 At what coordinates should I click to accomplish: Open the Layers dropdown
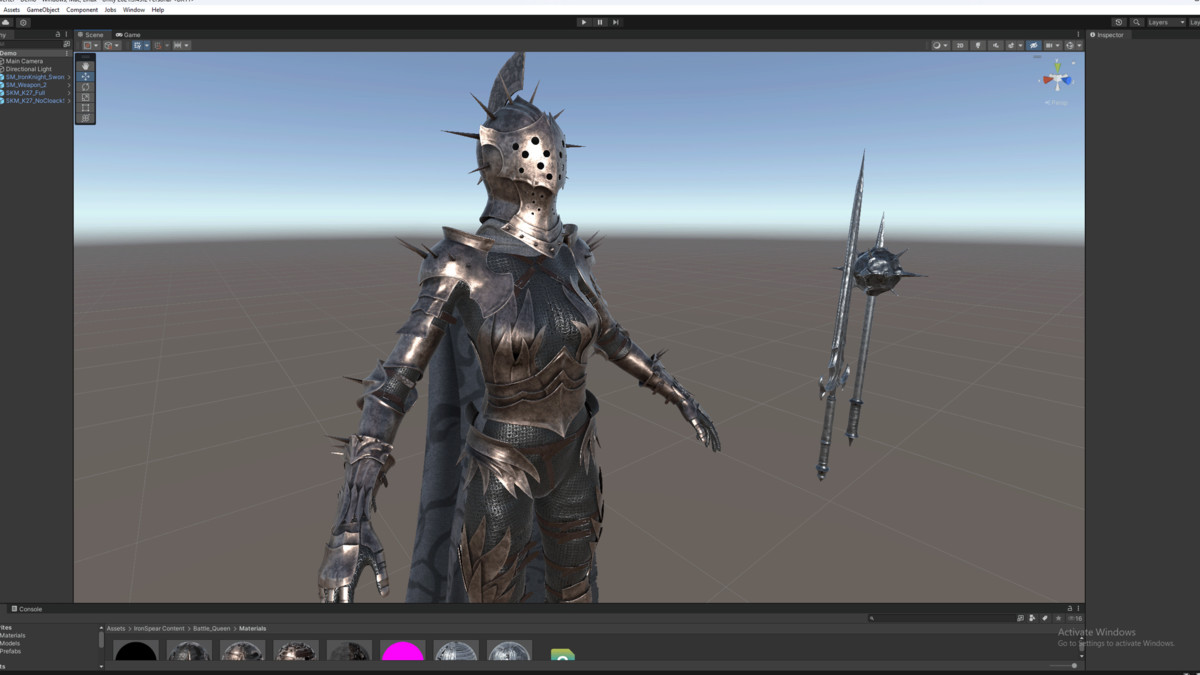pos(1165,22)
